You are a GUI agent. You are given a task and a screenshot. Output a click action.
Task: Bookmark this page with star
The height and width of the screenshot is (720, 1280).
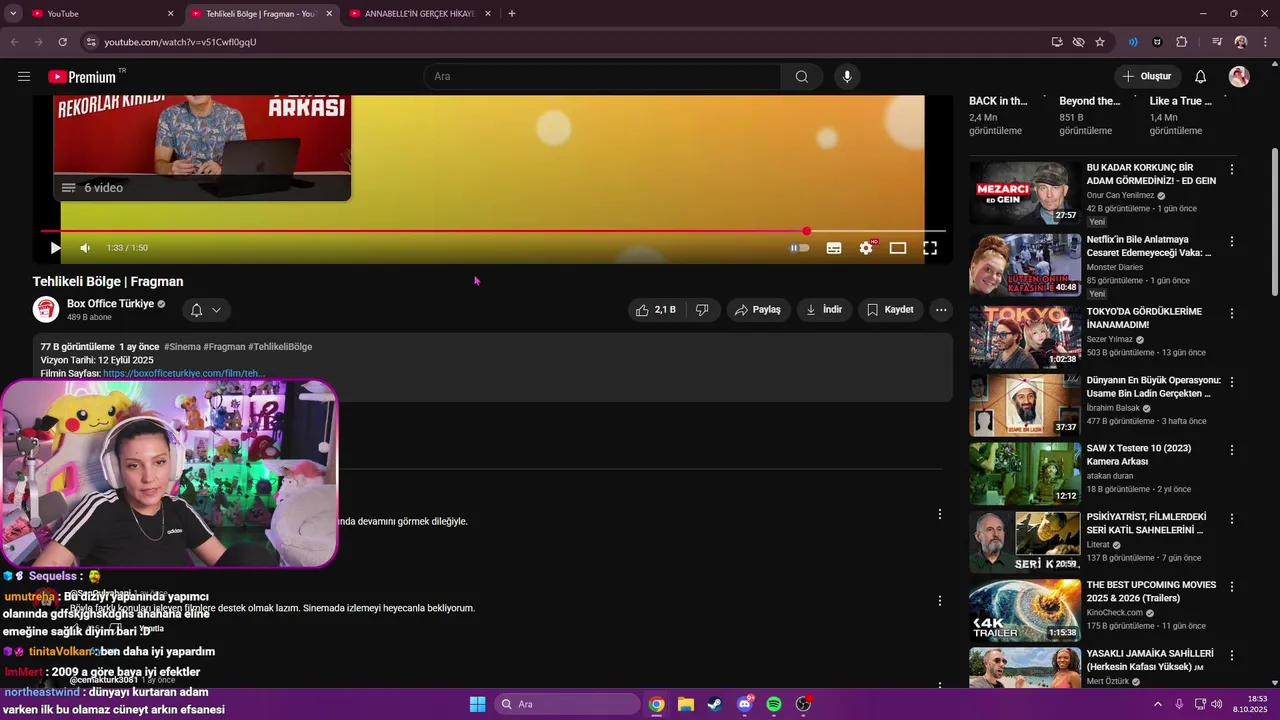(1100, 42)
